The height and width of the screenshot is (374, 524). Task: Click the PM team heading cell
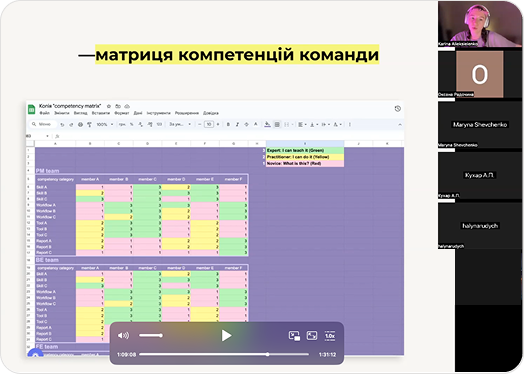click(47, 171)
